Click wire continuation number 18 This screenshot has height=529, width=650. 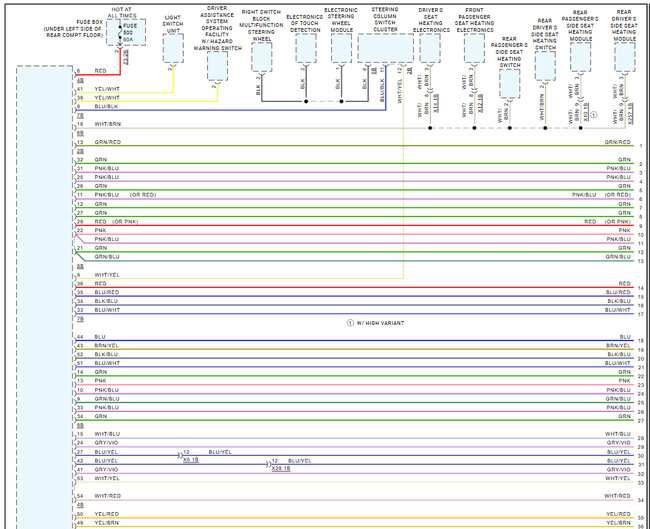641,341
